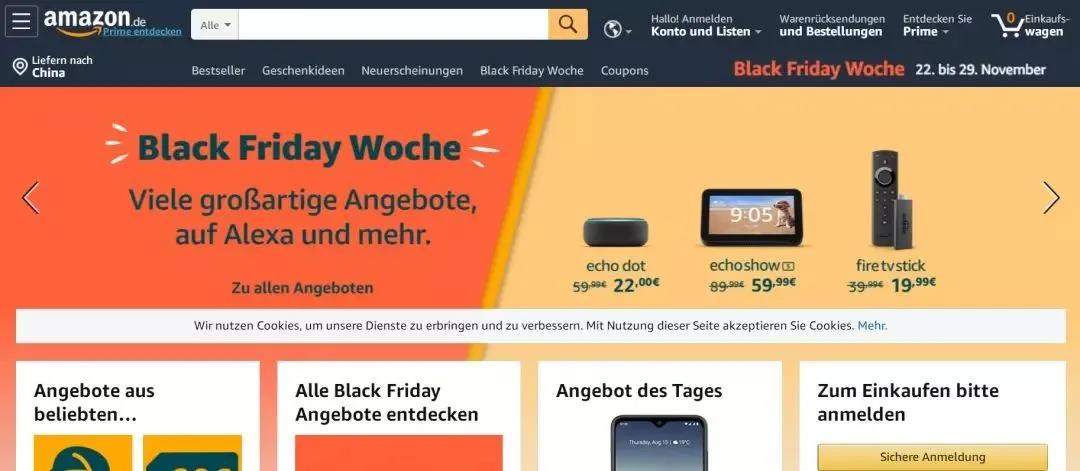Open Bestseller in navigation bar
1080x471 pixels.
pyautogui.click(x=218, y=70)
